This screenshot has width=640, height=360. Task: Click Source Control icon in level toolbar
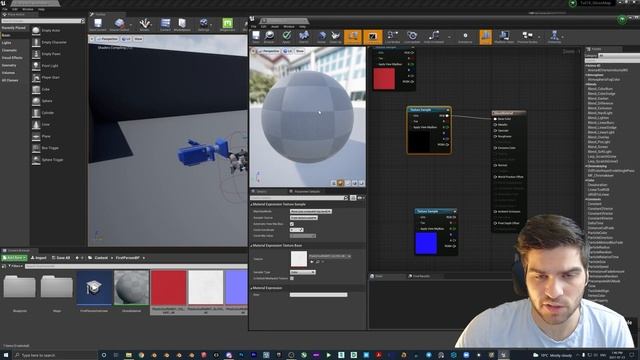click(x=119, y=24)
